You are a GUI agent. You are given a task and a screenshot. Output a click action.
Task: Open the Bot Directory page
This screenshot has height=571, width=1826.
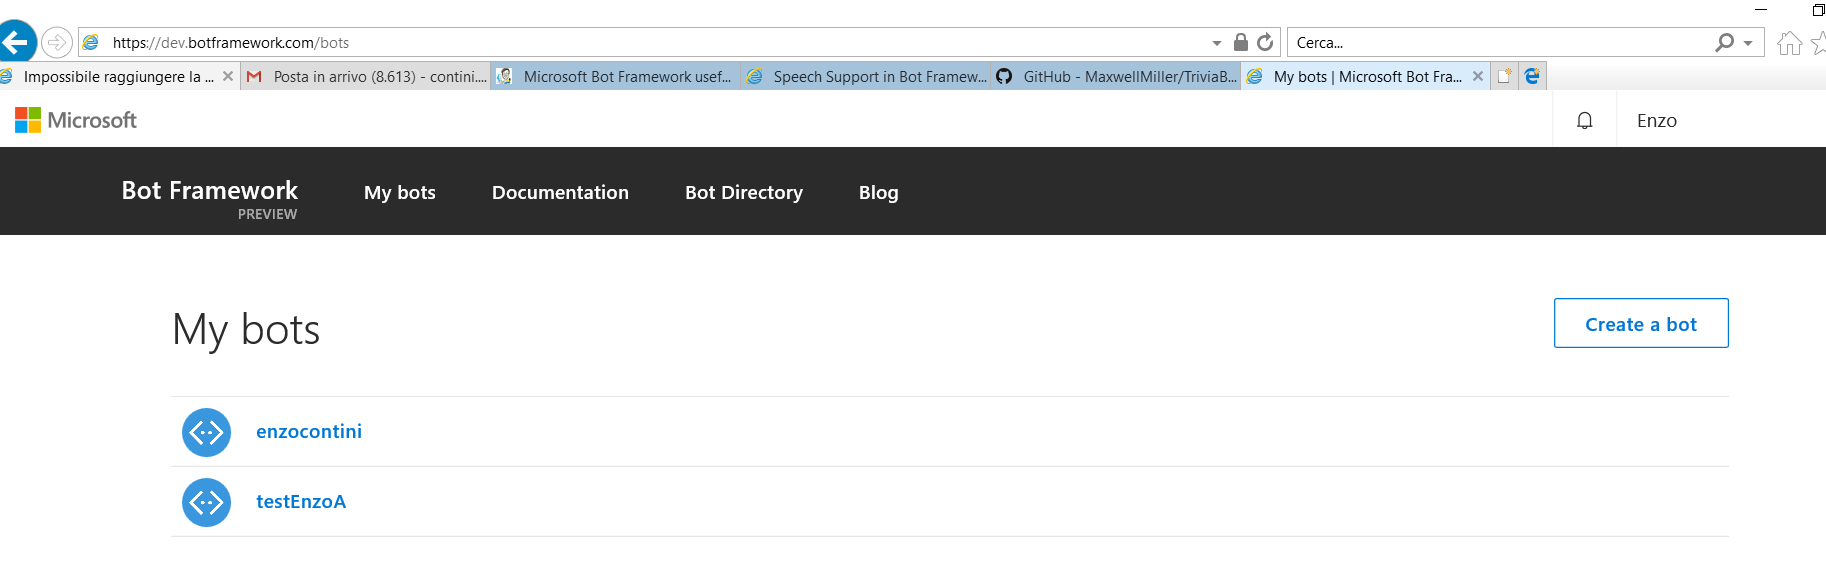[x=743, y=192]
